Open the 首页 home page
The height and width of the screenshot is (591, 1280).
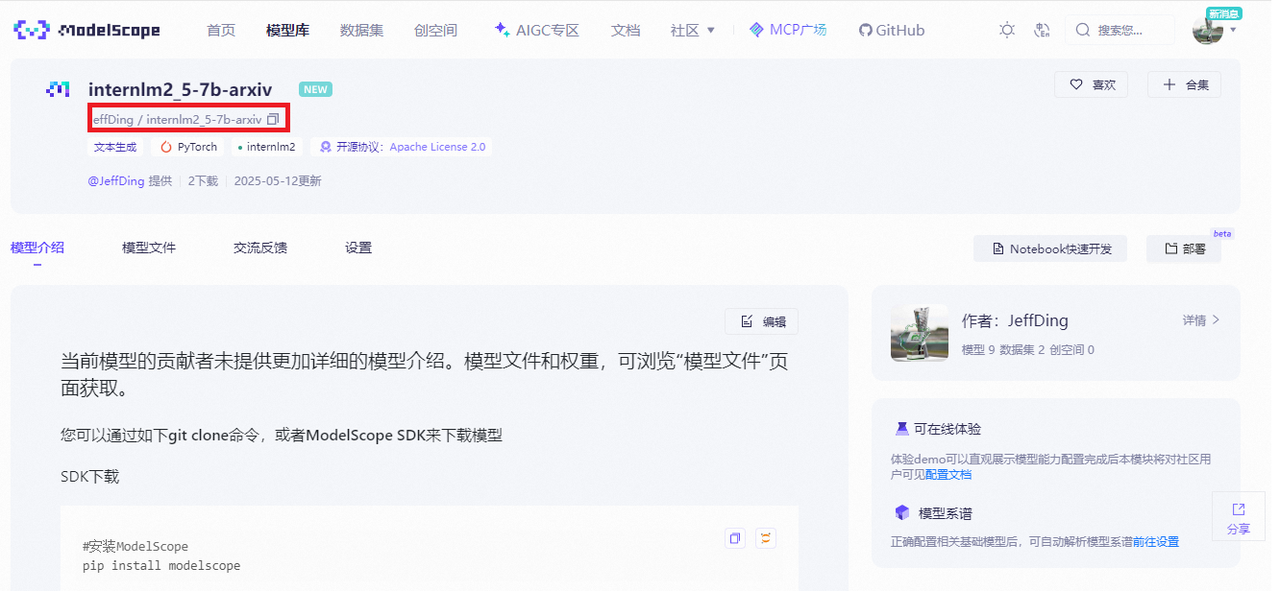[221, 30]
